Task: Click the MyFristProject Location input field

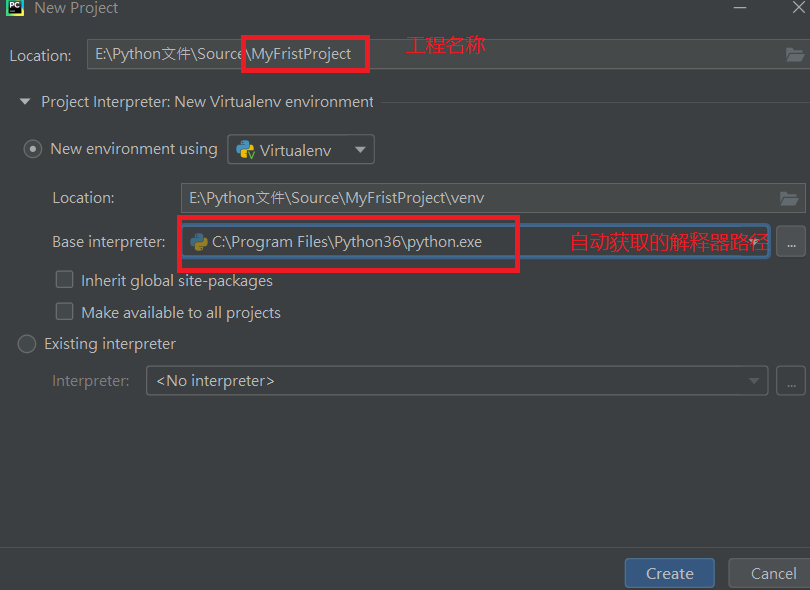Action: (x=300, y=55)
